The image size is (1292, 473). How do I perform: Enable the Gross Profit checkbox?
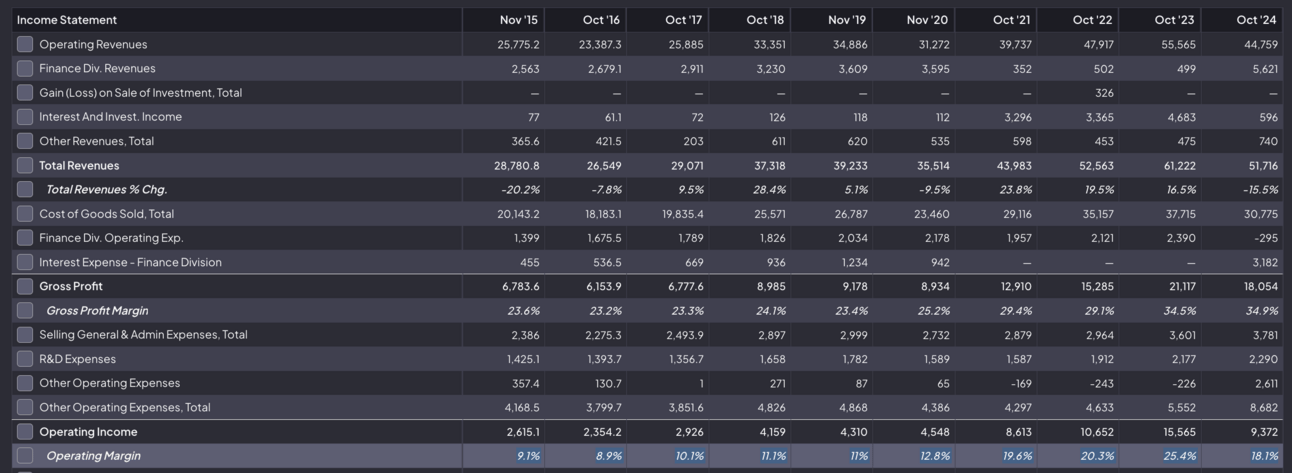pos(25,286)
